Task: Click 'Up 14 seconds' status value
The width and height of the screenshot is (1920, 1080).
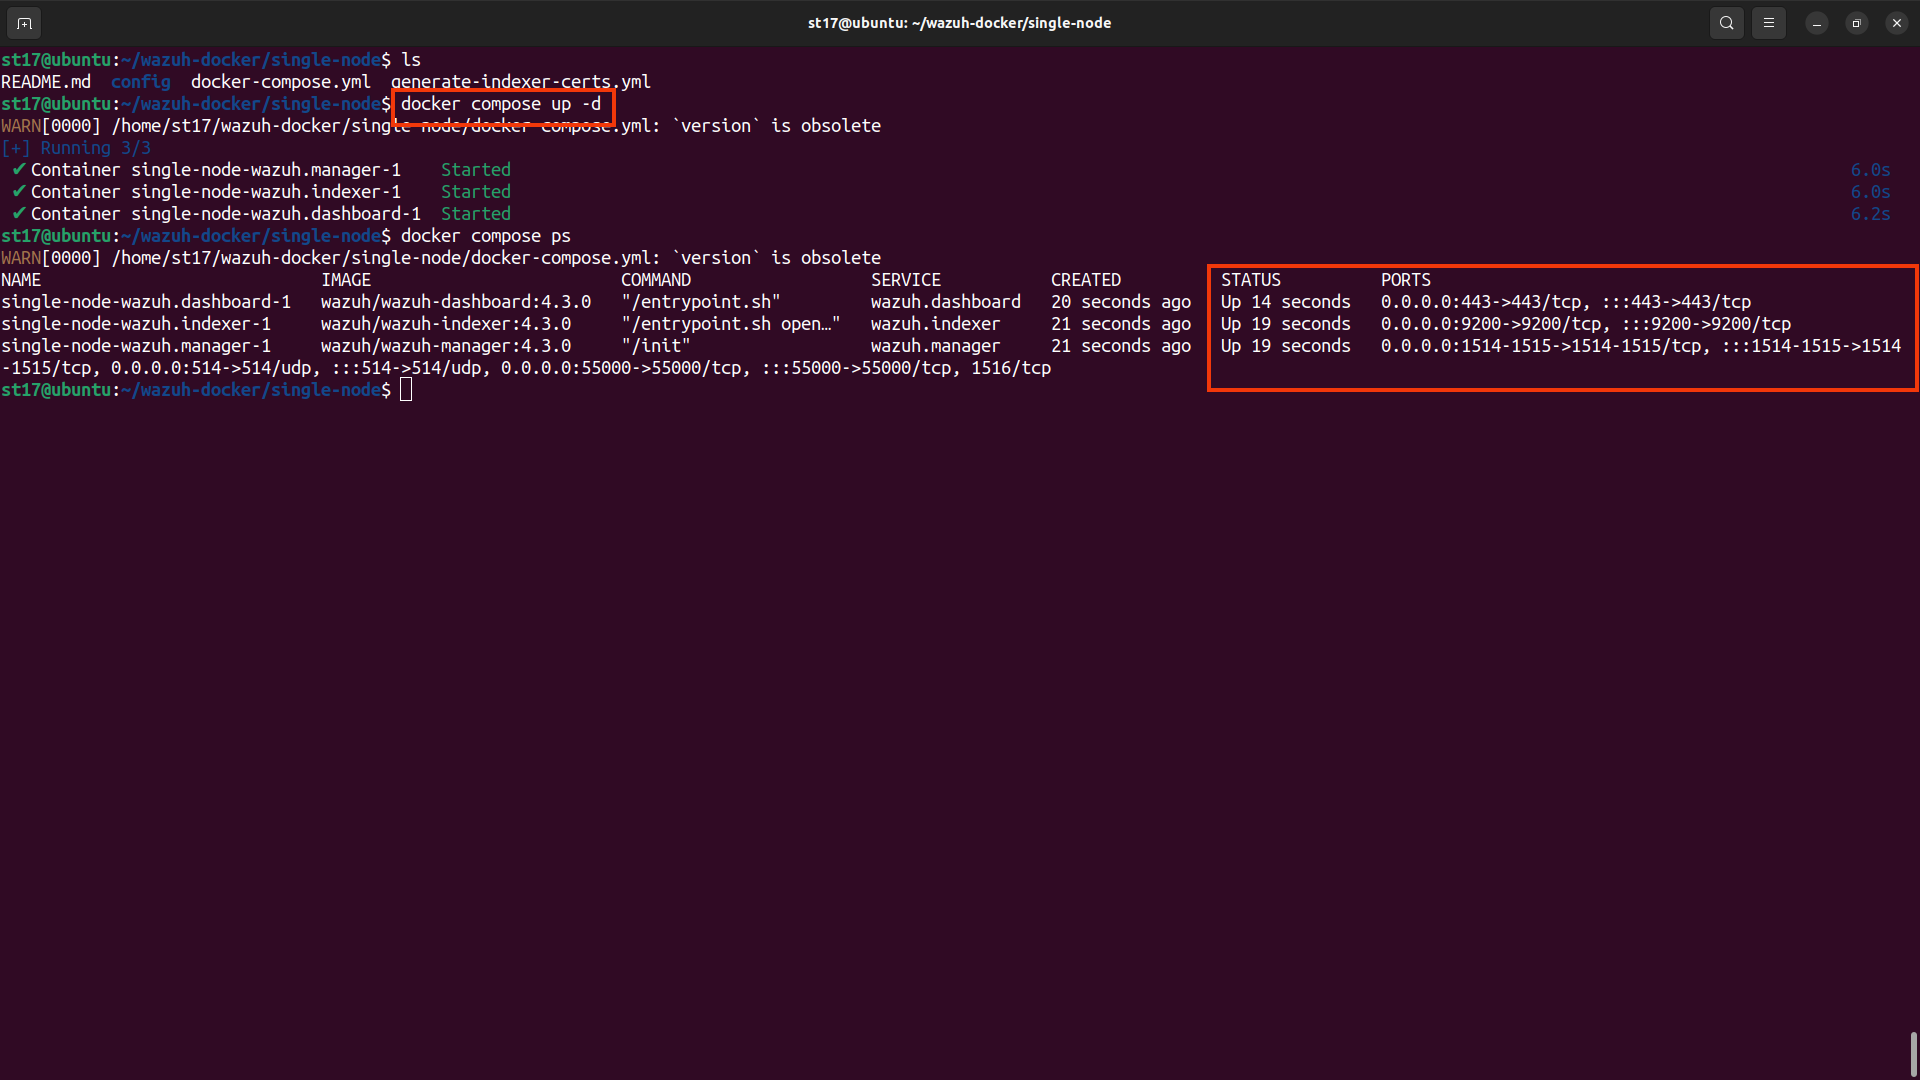Action: click(x=1286, y=302)
